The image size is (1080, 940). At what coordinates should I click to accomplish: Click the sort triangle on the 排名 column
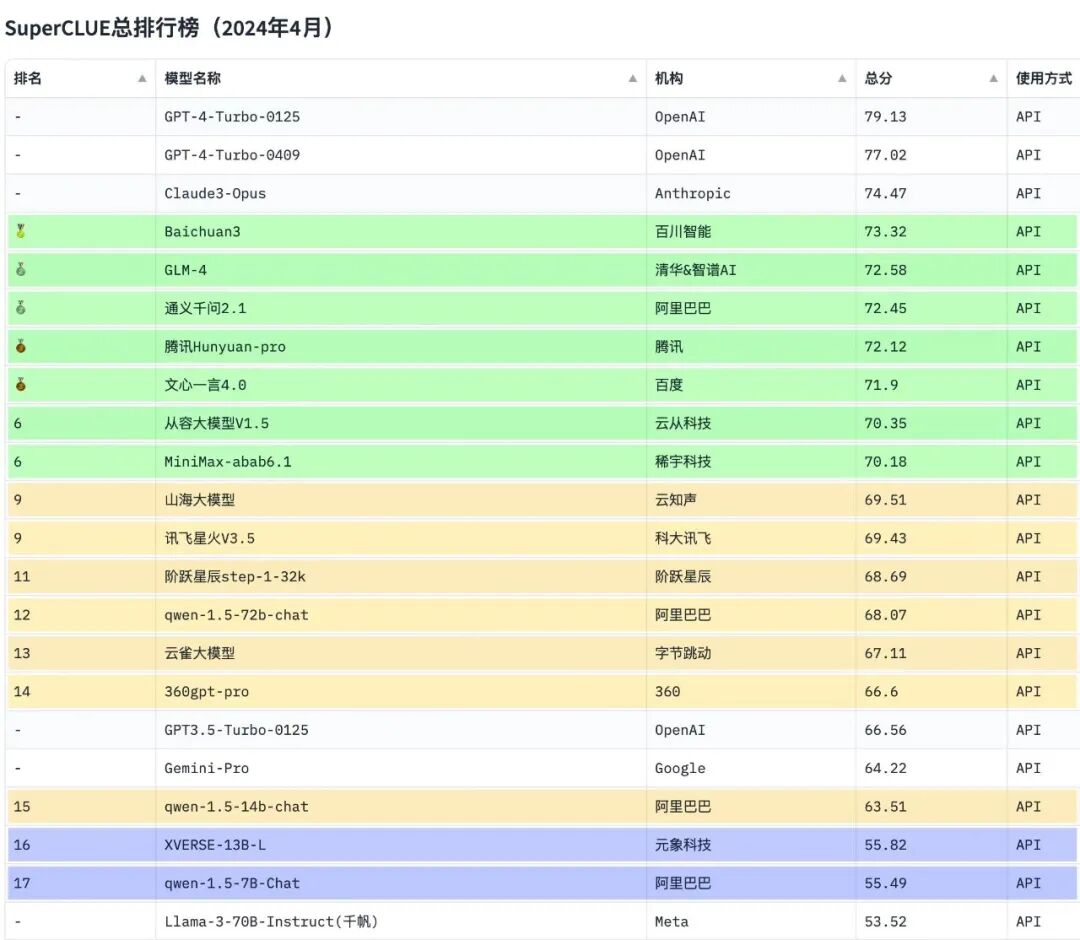[139, 76]
